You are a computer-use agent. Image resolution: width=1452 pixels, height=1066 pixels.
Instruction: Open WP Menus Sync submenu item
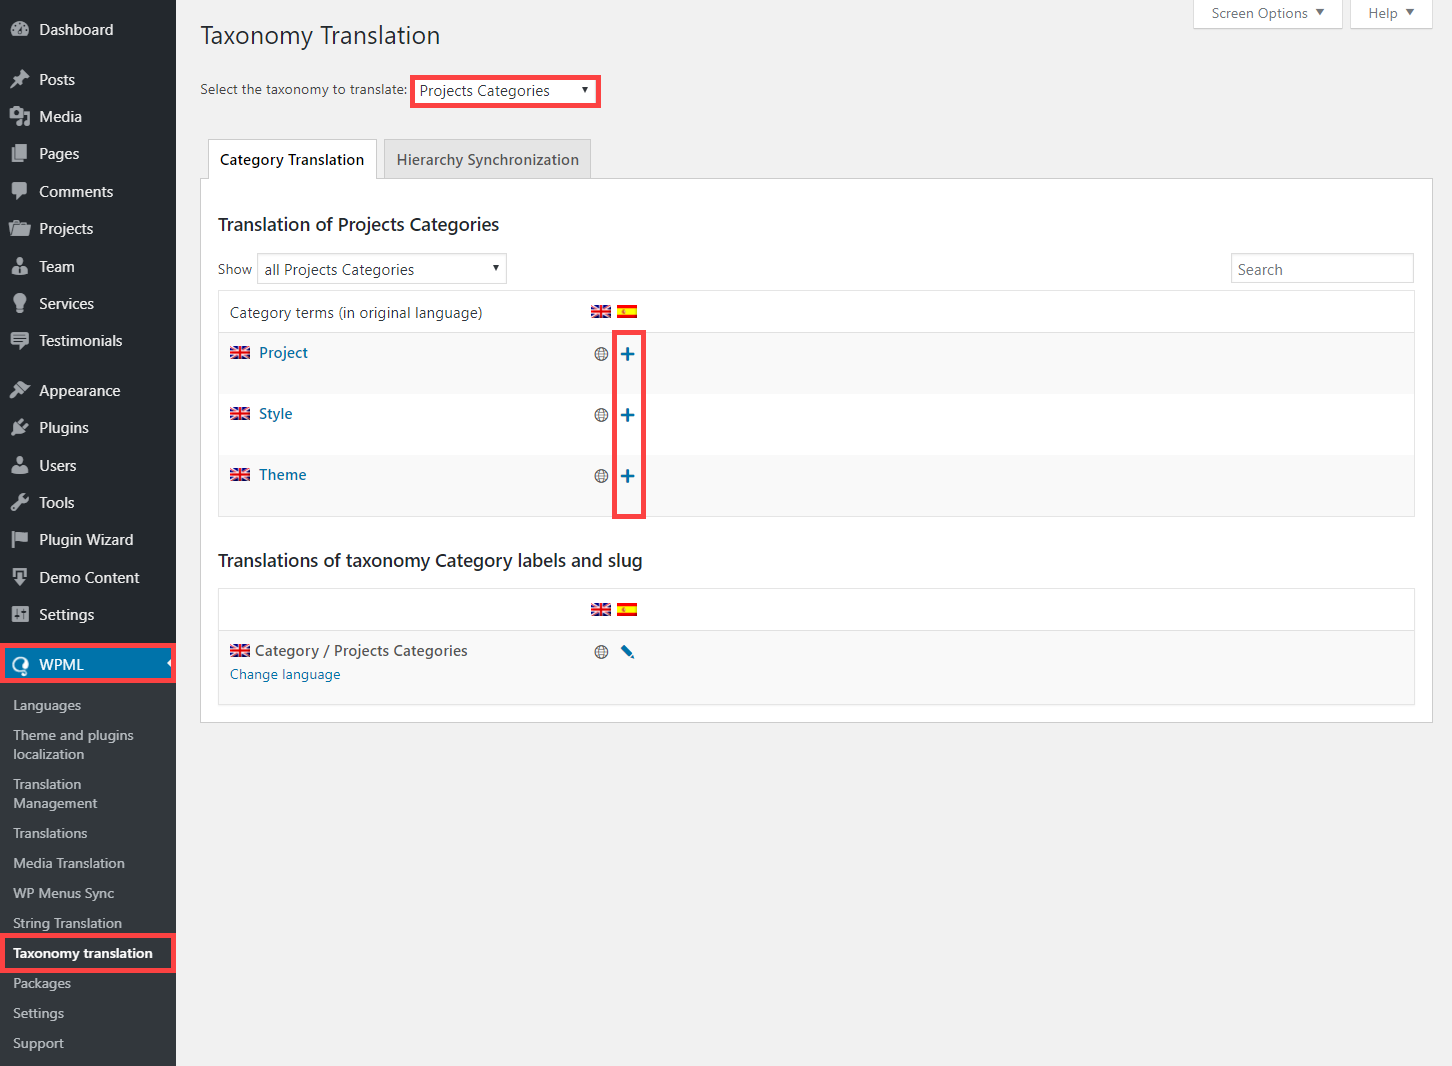tap(64, 894)
